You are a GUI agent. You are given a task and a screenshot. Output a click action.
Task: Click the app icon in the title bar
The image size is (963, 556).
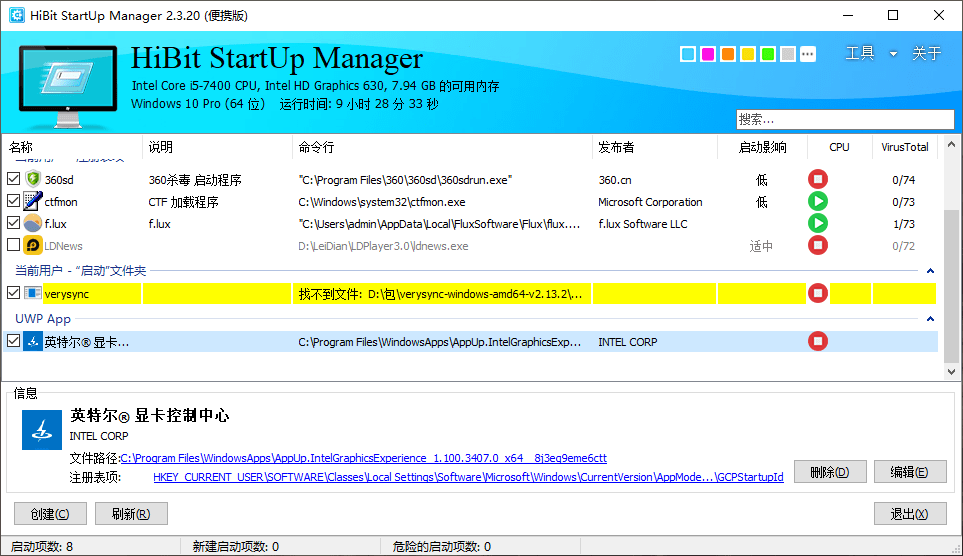(17, 15)
